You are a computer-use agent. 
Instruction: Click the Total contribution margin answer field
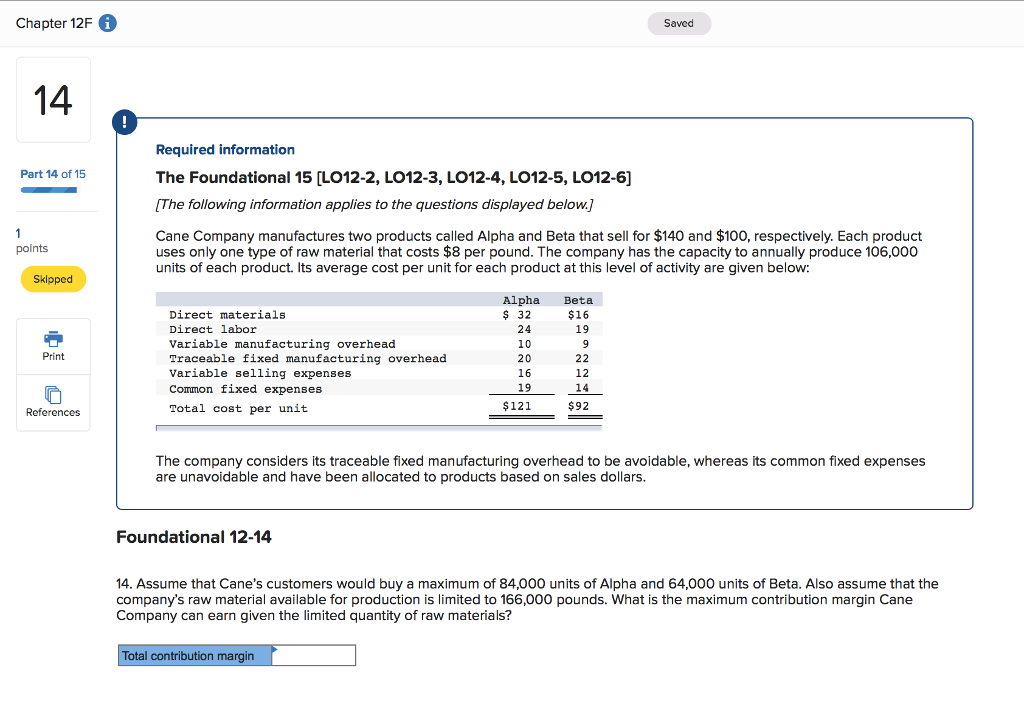tap(315, 655)
